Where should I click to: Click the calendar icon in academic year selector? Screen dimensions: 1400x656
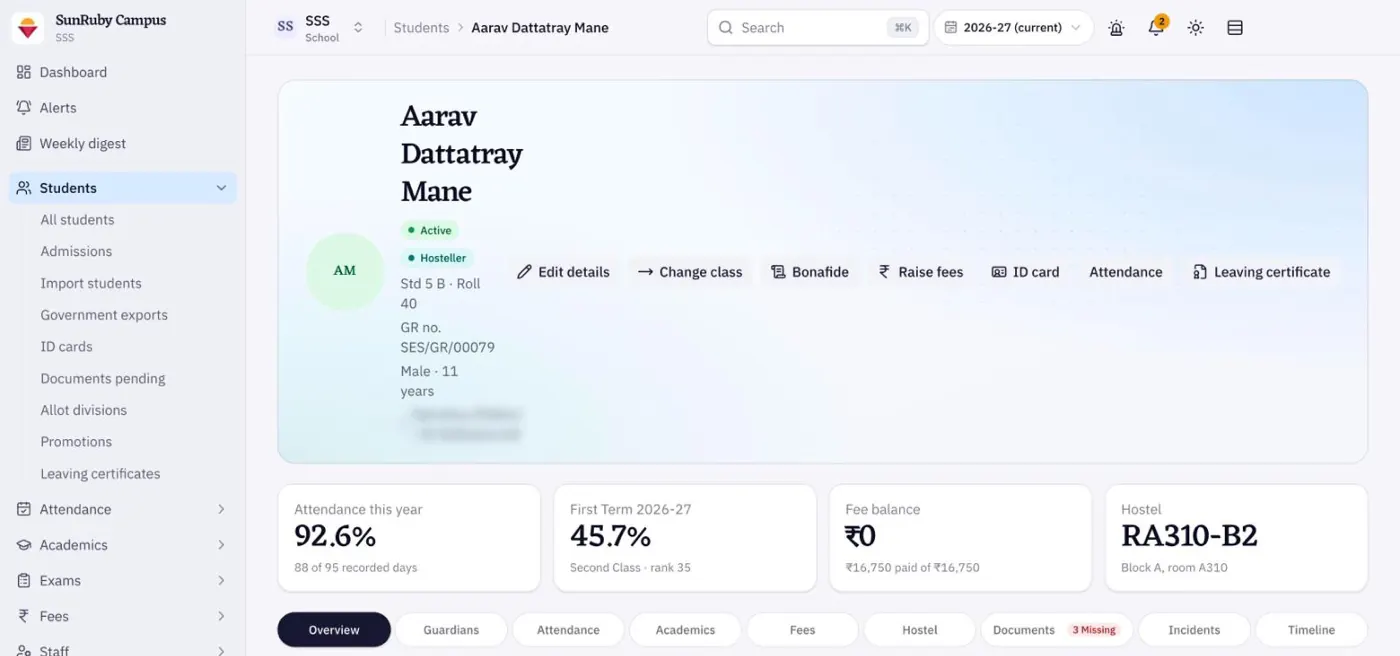951,28
